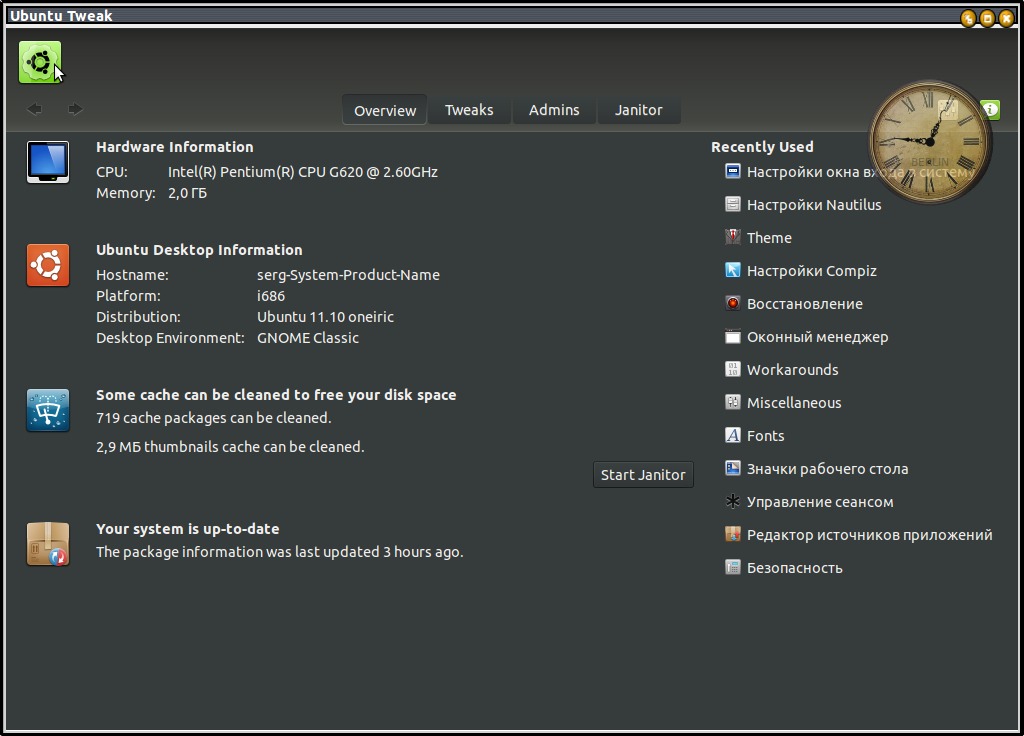Open the Admins tab

(x=554, y=110)
